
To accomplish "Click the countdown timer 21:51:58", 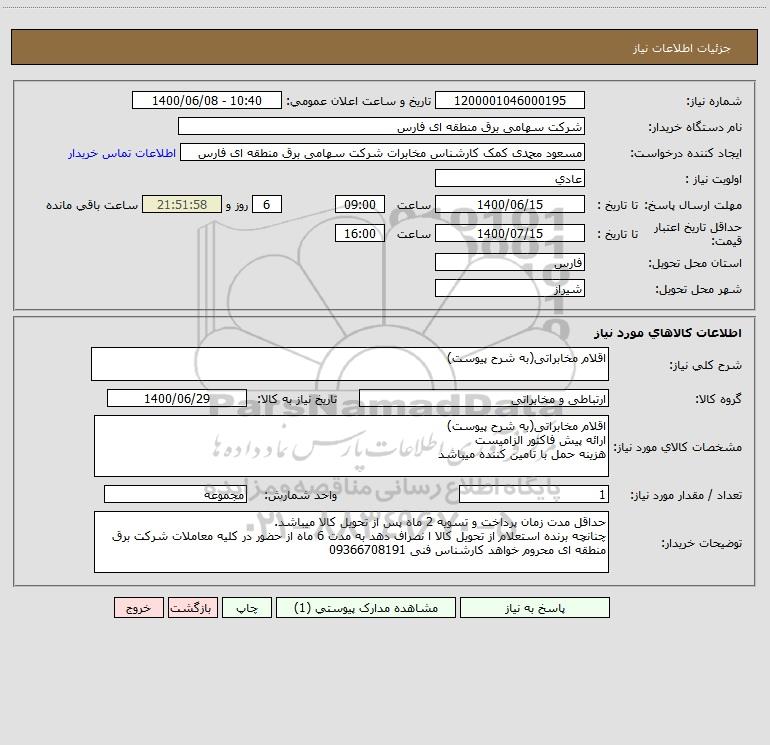I will 182,204.
